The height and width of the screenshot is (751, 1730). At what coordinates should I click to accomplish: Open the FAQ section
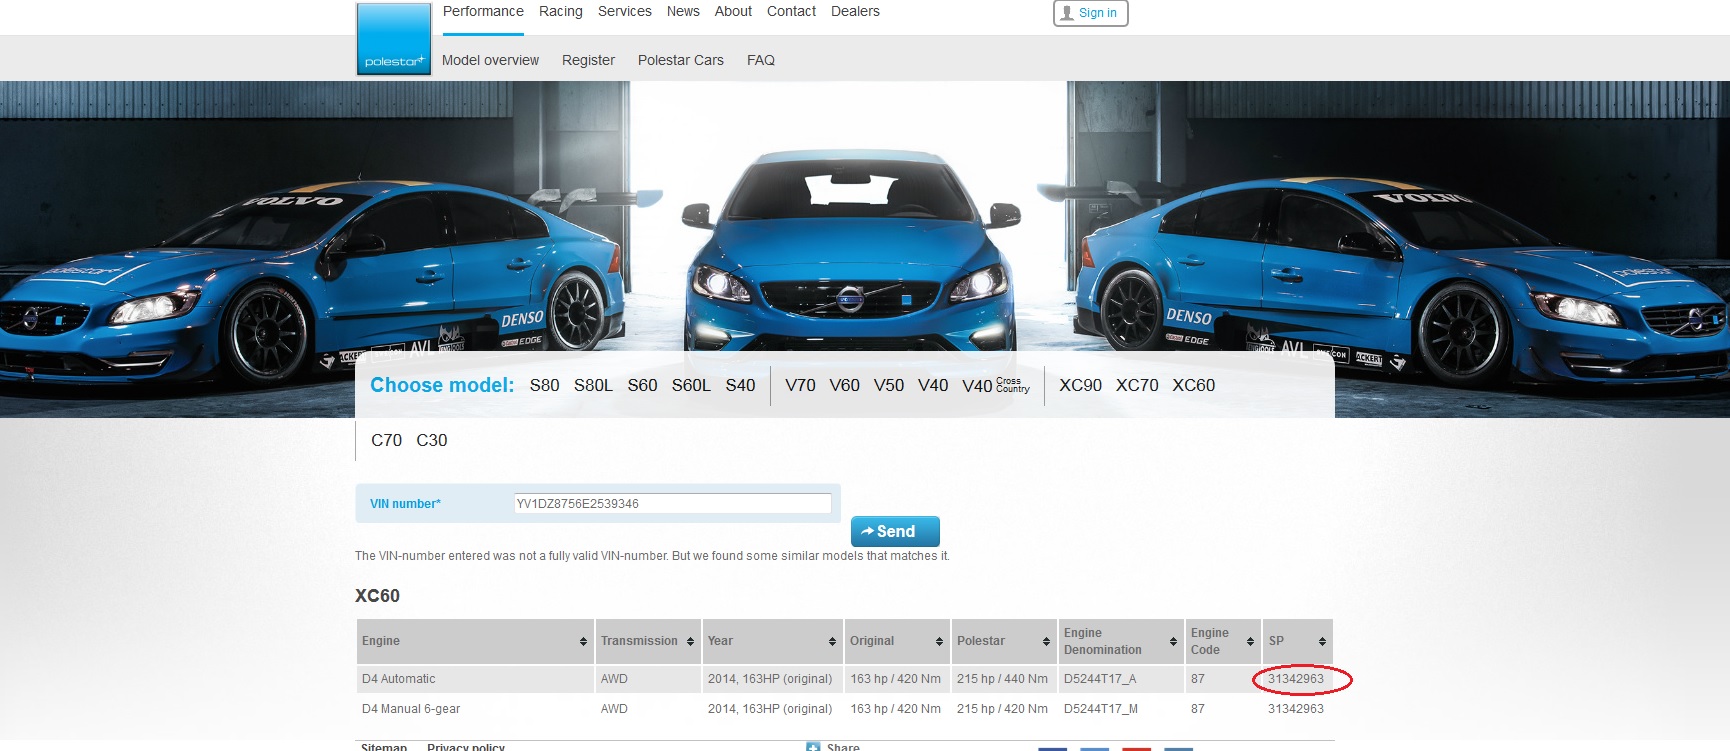click(760, 60)
